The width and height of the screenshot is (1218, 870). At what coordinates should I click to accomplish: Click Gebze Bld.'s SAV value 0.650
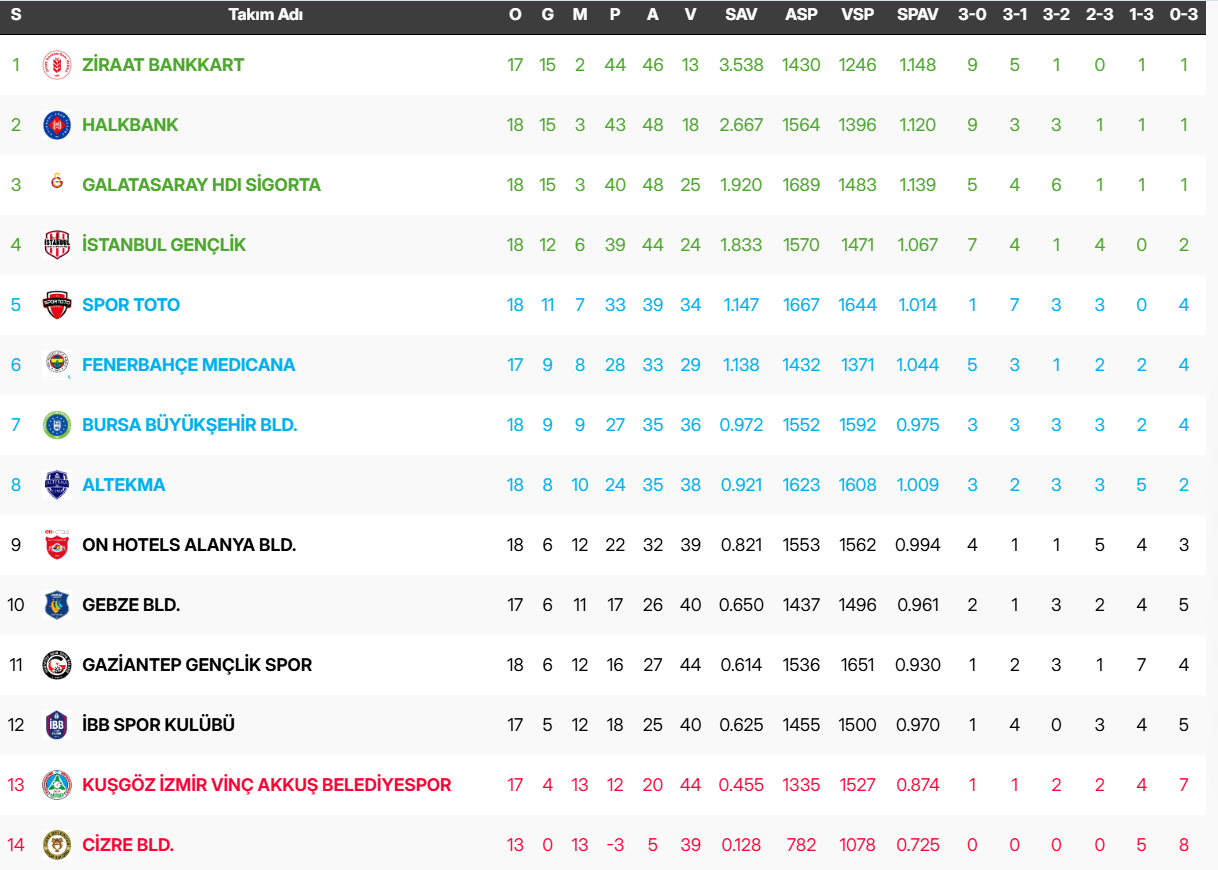pyautogui.click(x=741, y=605)
